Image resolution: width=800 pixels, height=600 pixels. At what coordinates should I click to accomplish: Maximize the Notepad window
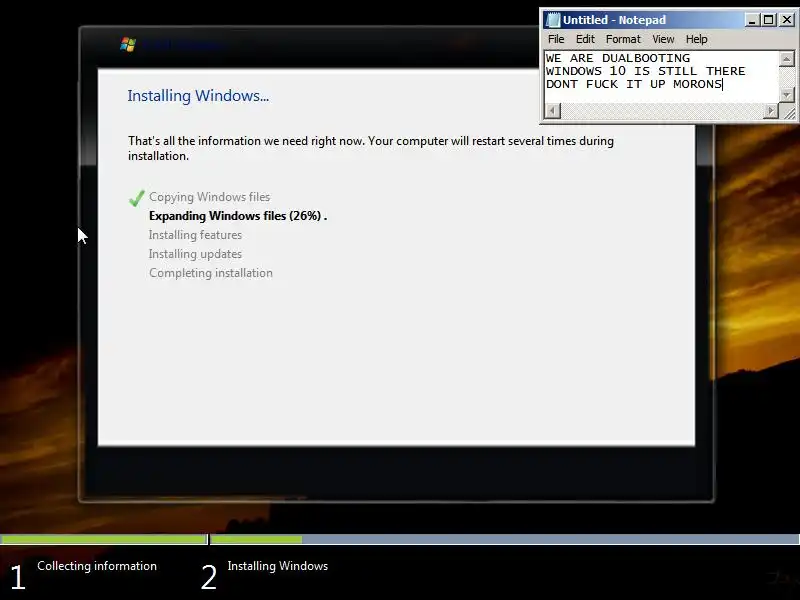(768, 20)
